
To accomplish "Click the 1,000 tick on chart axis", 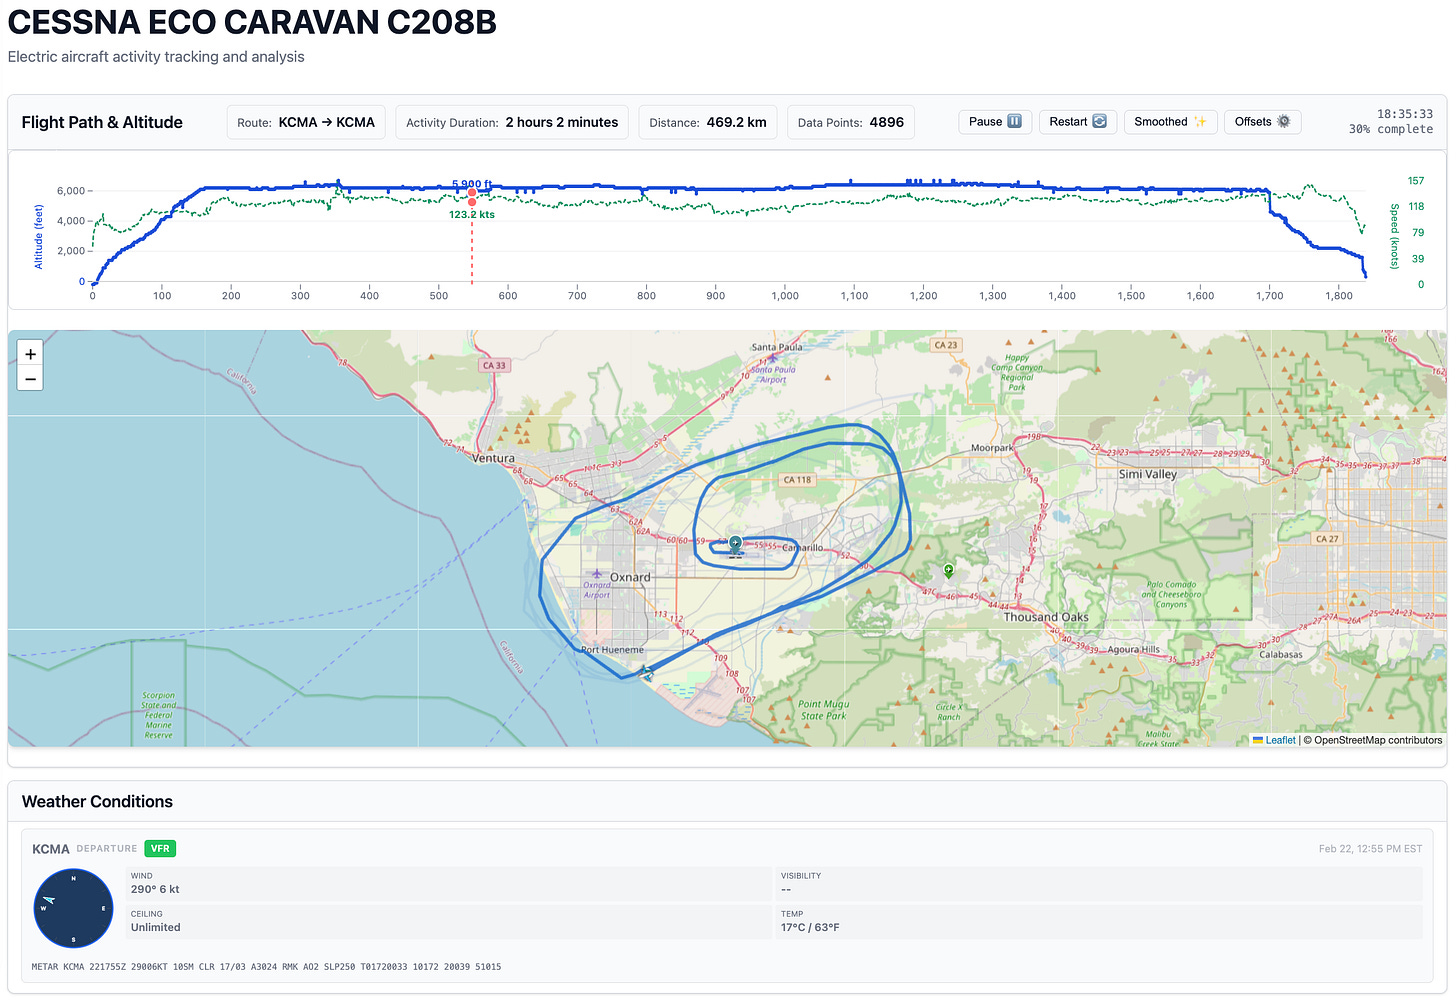I will tap(785, 295).
